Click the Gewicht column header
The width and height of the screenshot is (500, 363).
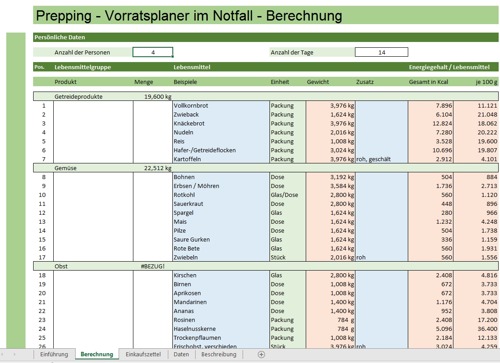(x=318, y=82)
